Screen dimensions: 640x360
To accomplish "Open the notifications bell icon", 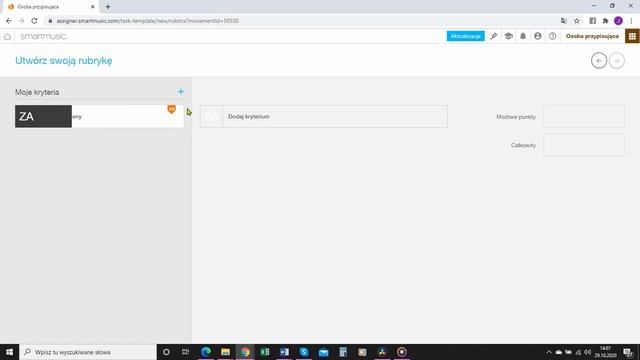I will (x=523, y=36).
